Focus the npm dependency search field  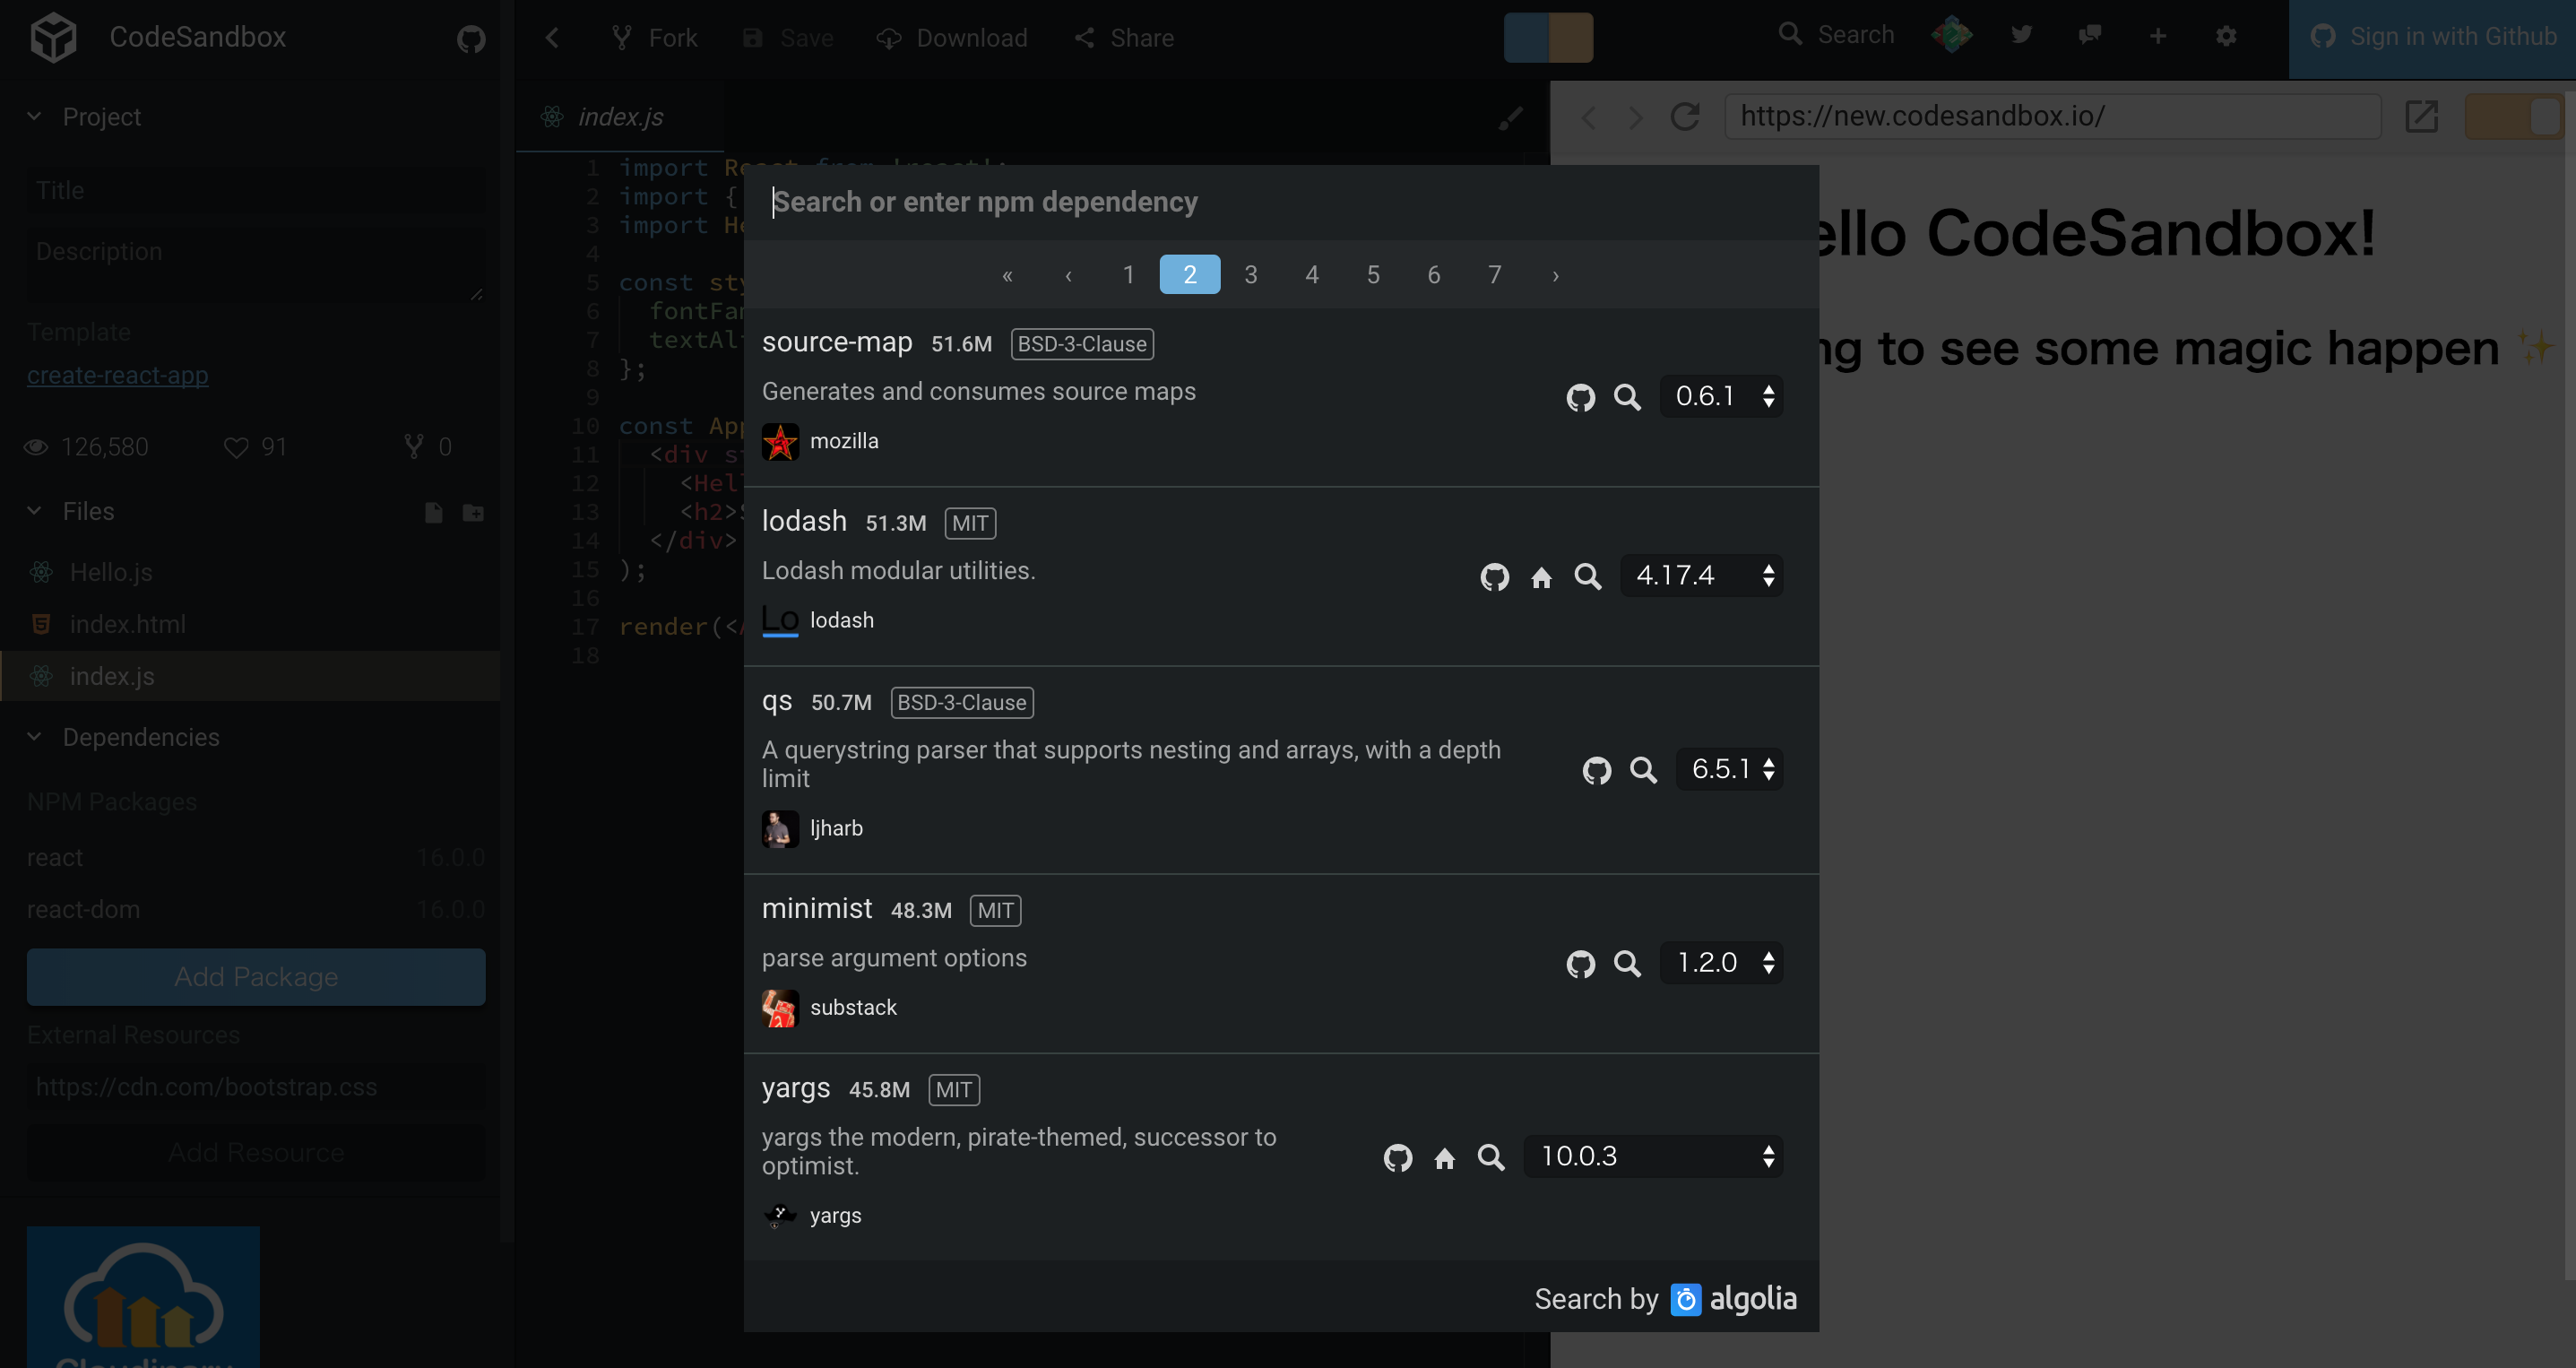pyautogui.click(x=1281, y=202)
